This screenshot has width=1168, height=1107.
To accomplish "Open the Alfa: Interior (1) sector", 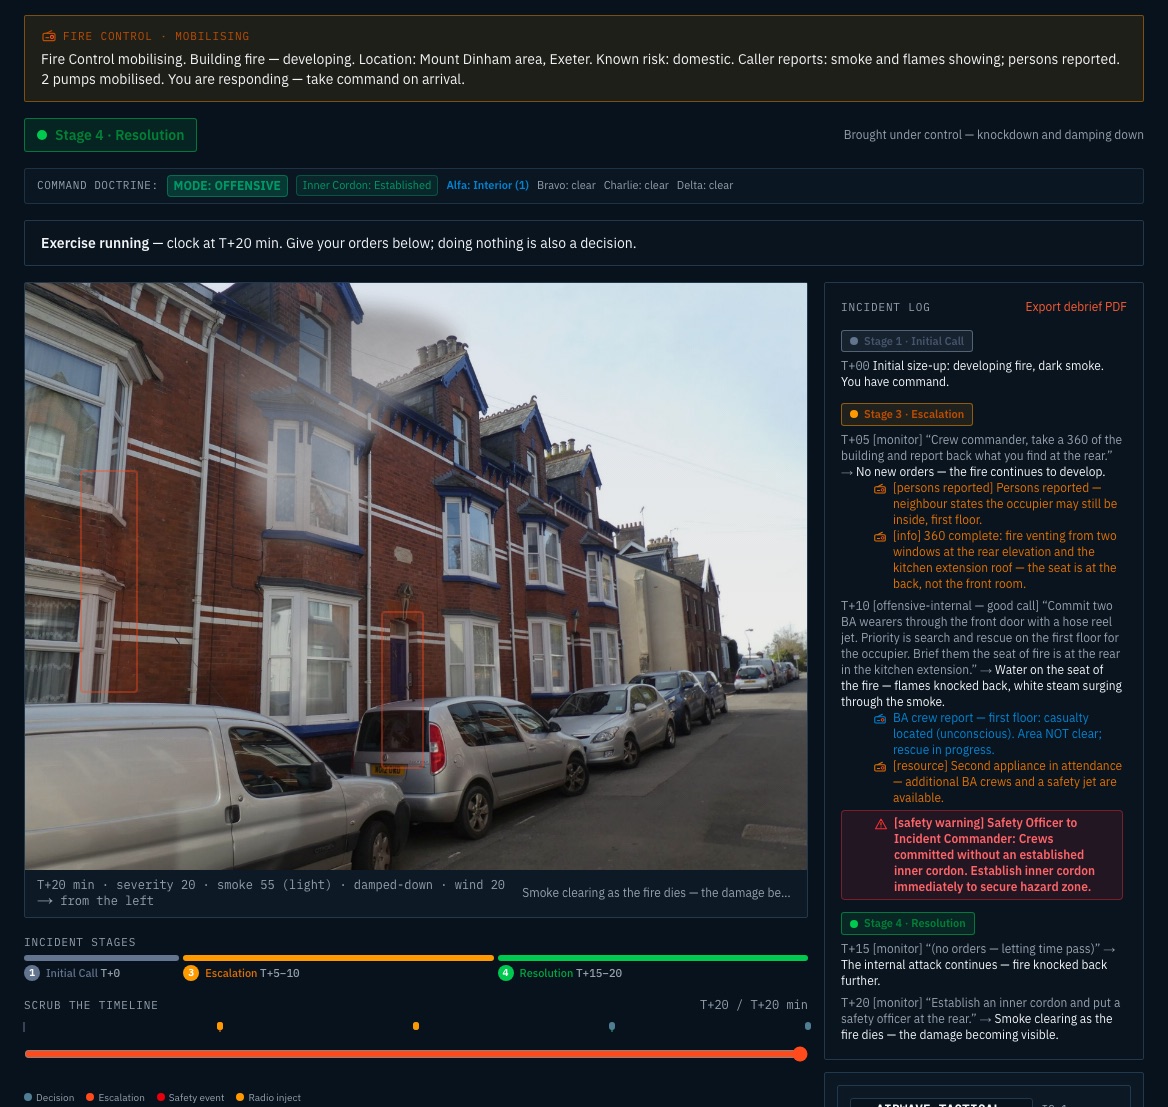I will pyautogui.click(x=487, y=185).
